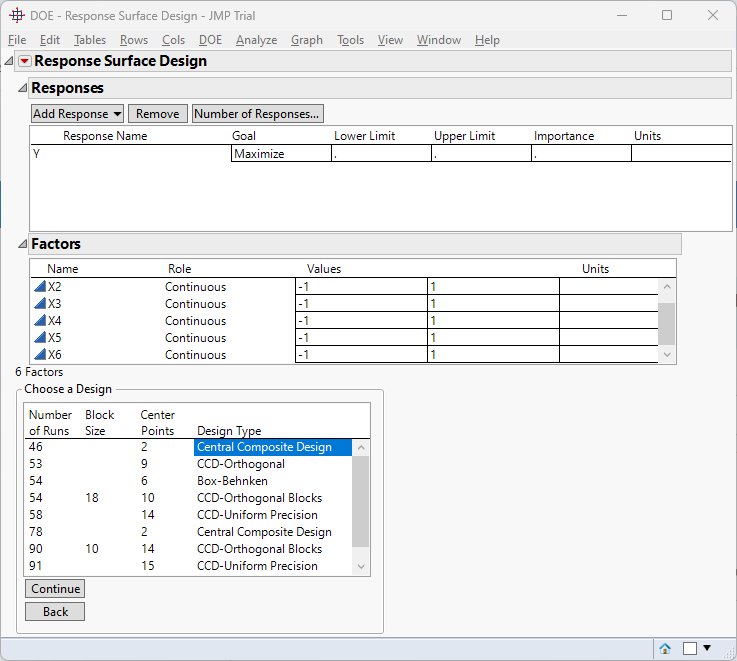Open the Analyze menu
The width and height of the screenshot is (737, 661).
point(256,40)
